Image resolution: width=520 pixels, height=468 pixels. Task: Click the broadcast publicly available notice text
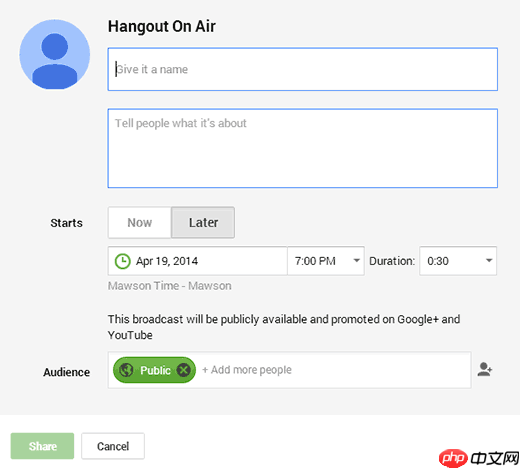tap(284, 327)
